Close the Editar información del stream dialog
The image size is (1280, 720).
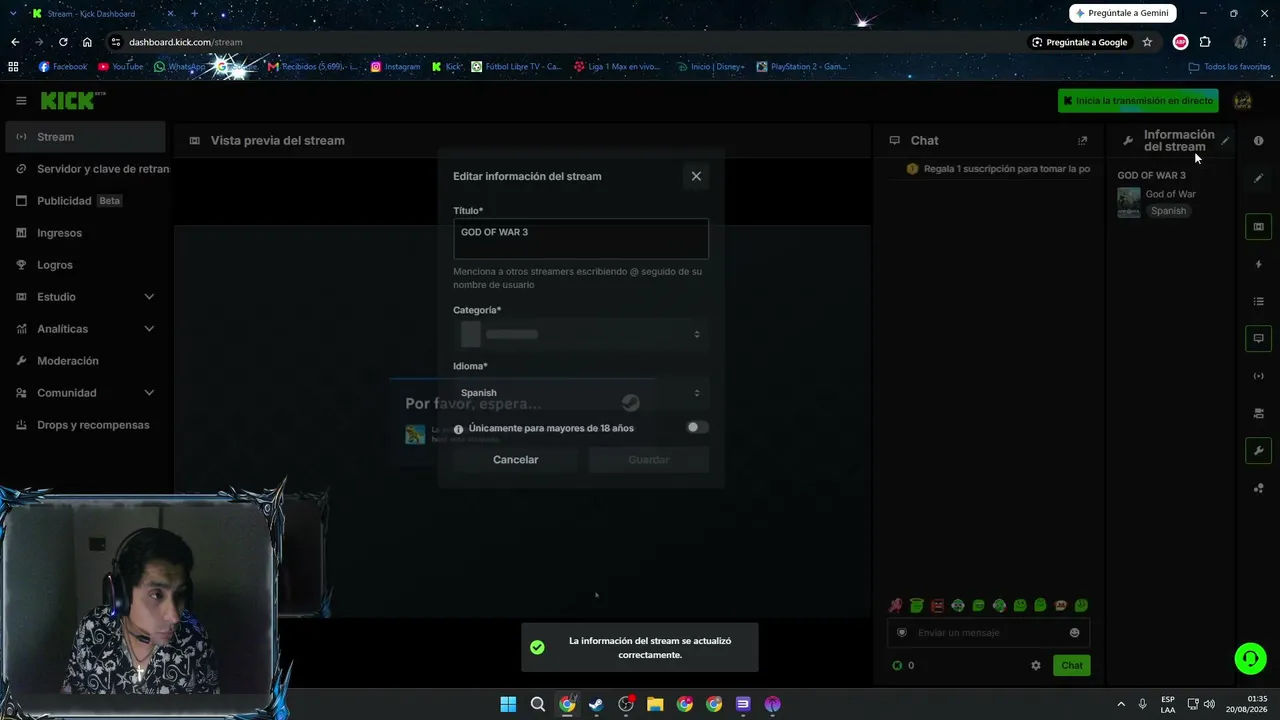[x=696, y=176]
